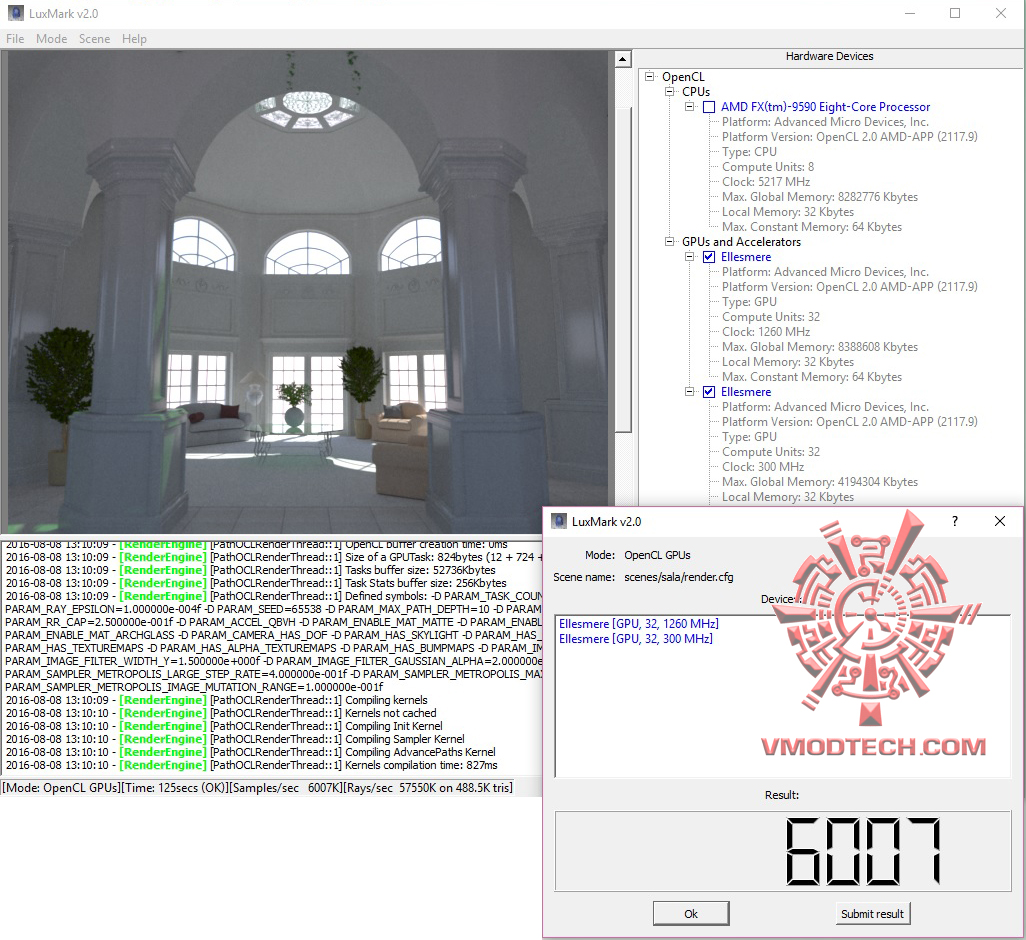Select the 'Clock: 300 MHz' row
1026x940 pixels.
[763, 467]
